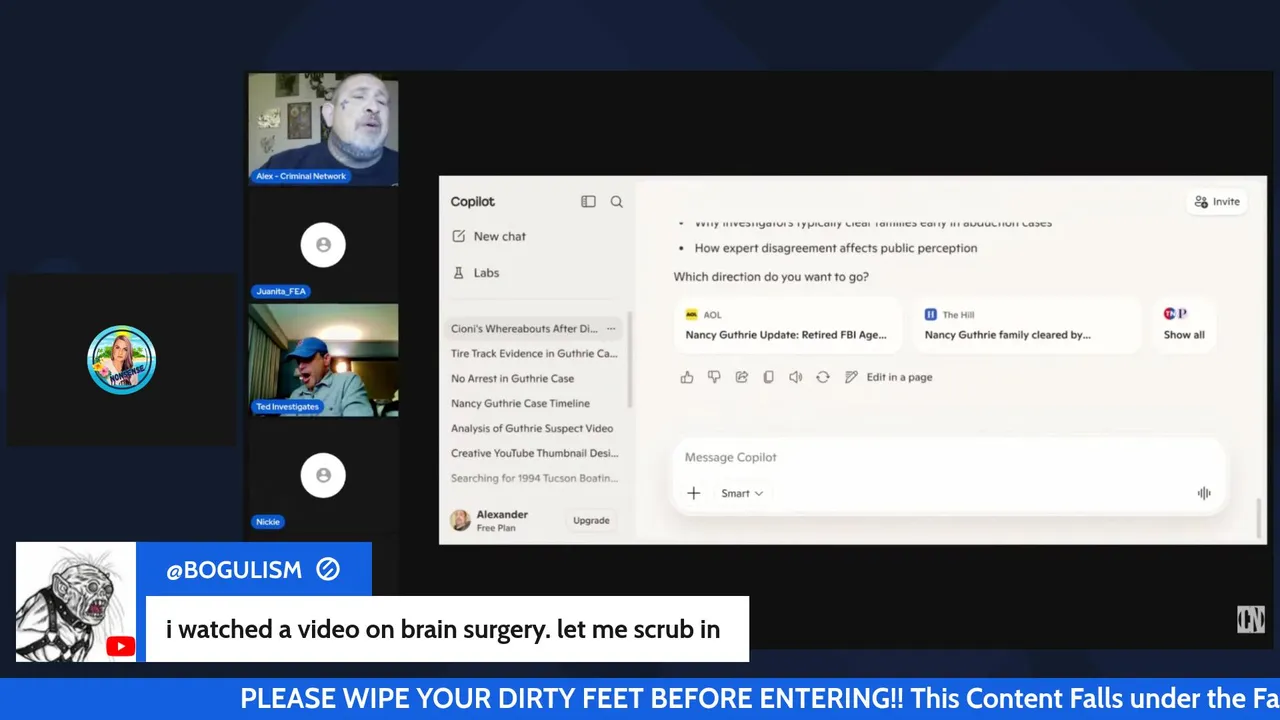Screen dimensions: 1280x720
Task: Click the round Nonsense avatar tile
Action: (x=121, y=359)
